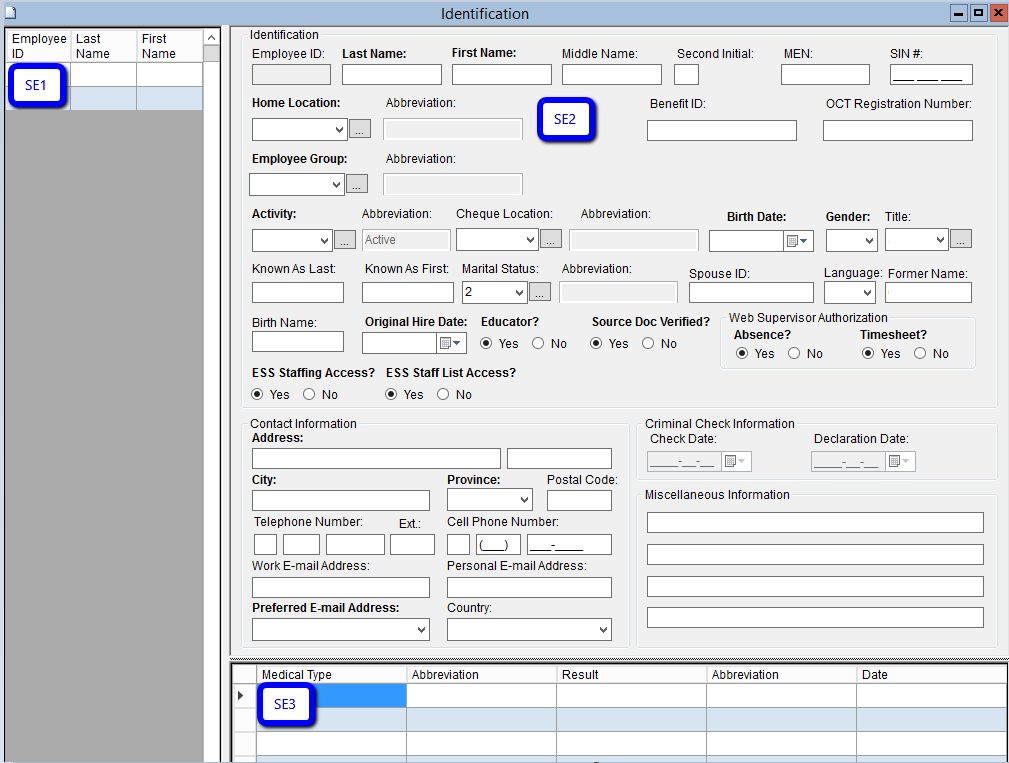The width and height of the screenshot is (1009, 763).
Task: Click the SE1 marker badge
Action: (36, 86)
